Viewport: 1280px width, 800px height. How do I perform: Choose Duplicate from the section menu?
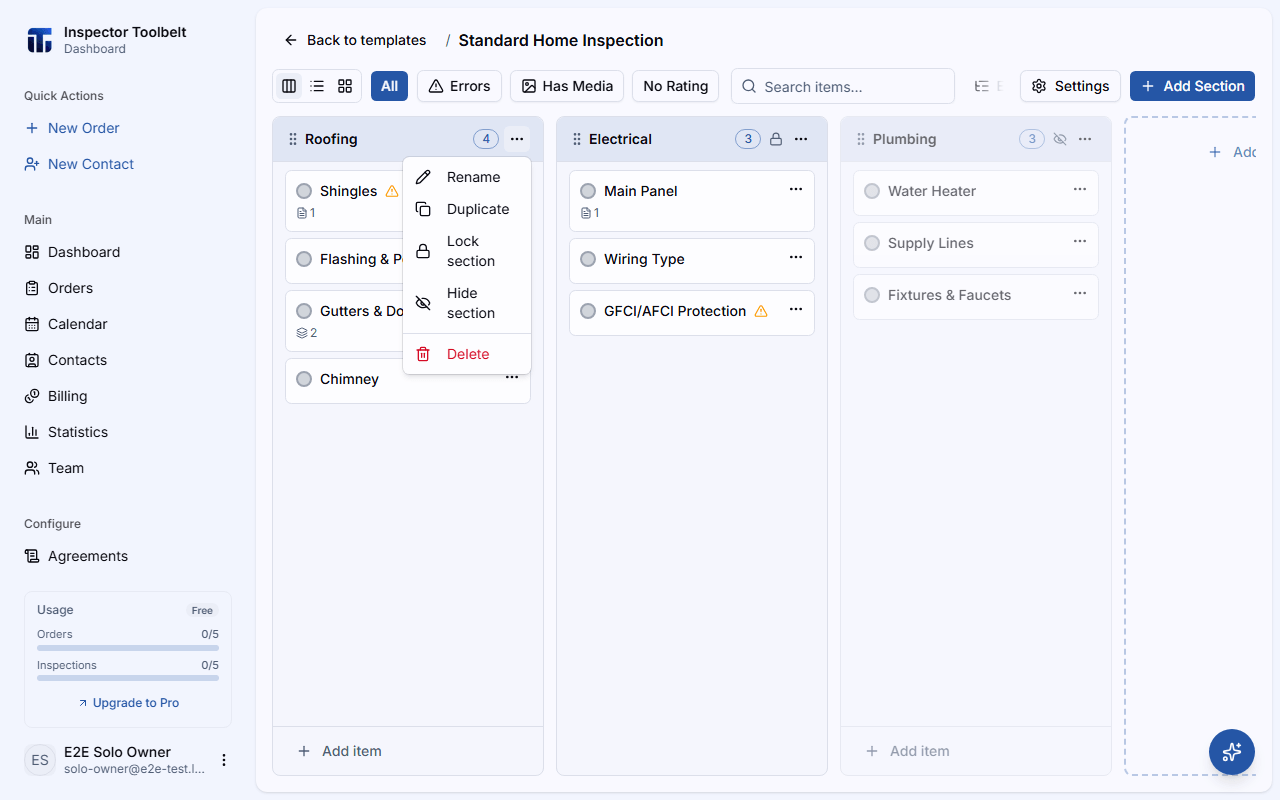click(467, 209)
